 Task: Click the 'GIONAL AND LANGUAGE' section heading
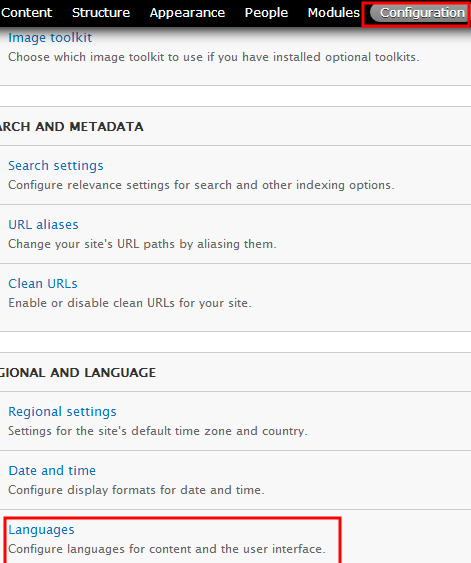click(78, 373)
